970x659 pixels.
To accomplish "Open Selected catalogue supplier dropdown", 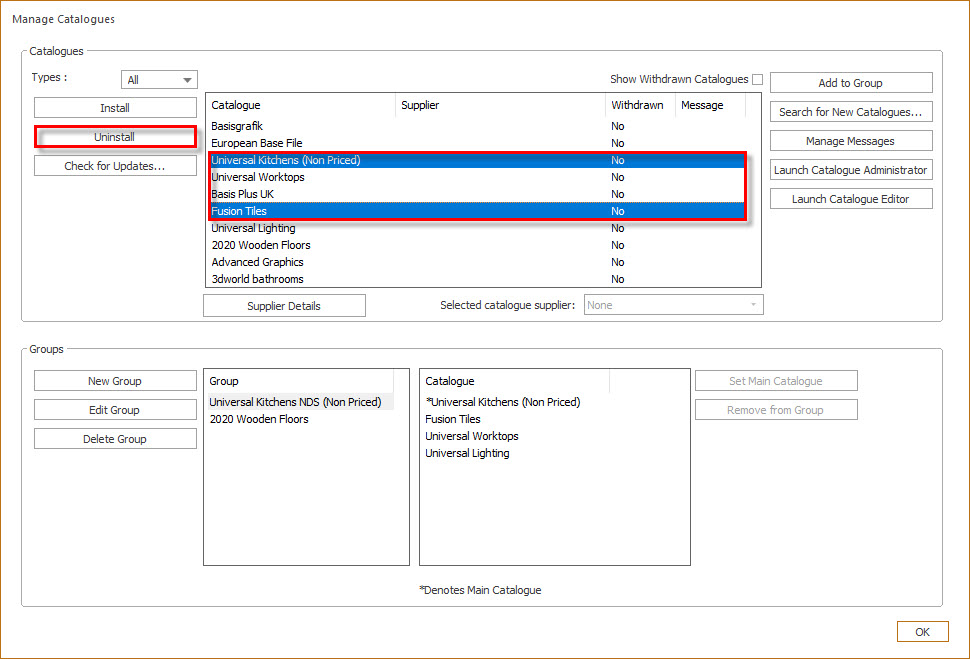I will point(674,305).
